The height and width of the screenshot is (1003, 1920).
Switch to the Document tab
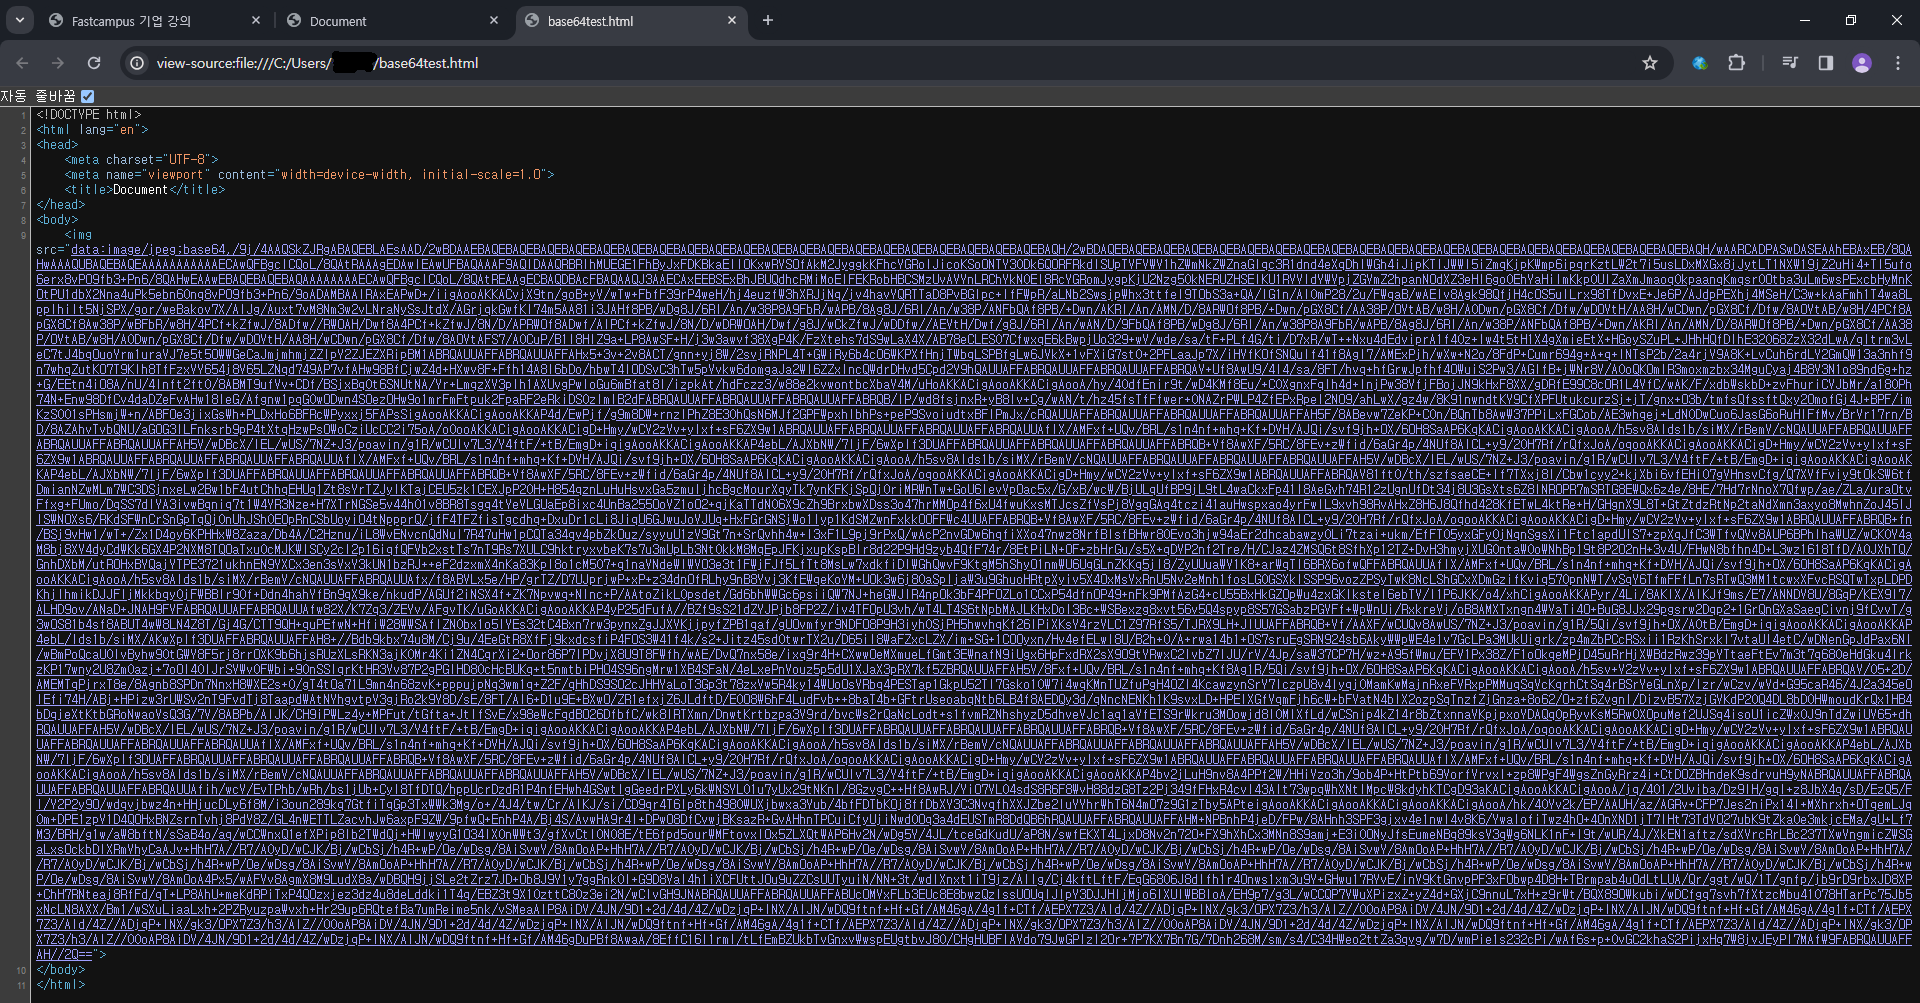pyautogui.click(x=393, y=20)
